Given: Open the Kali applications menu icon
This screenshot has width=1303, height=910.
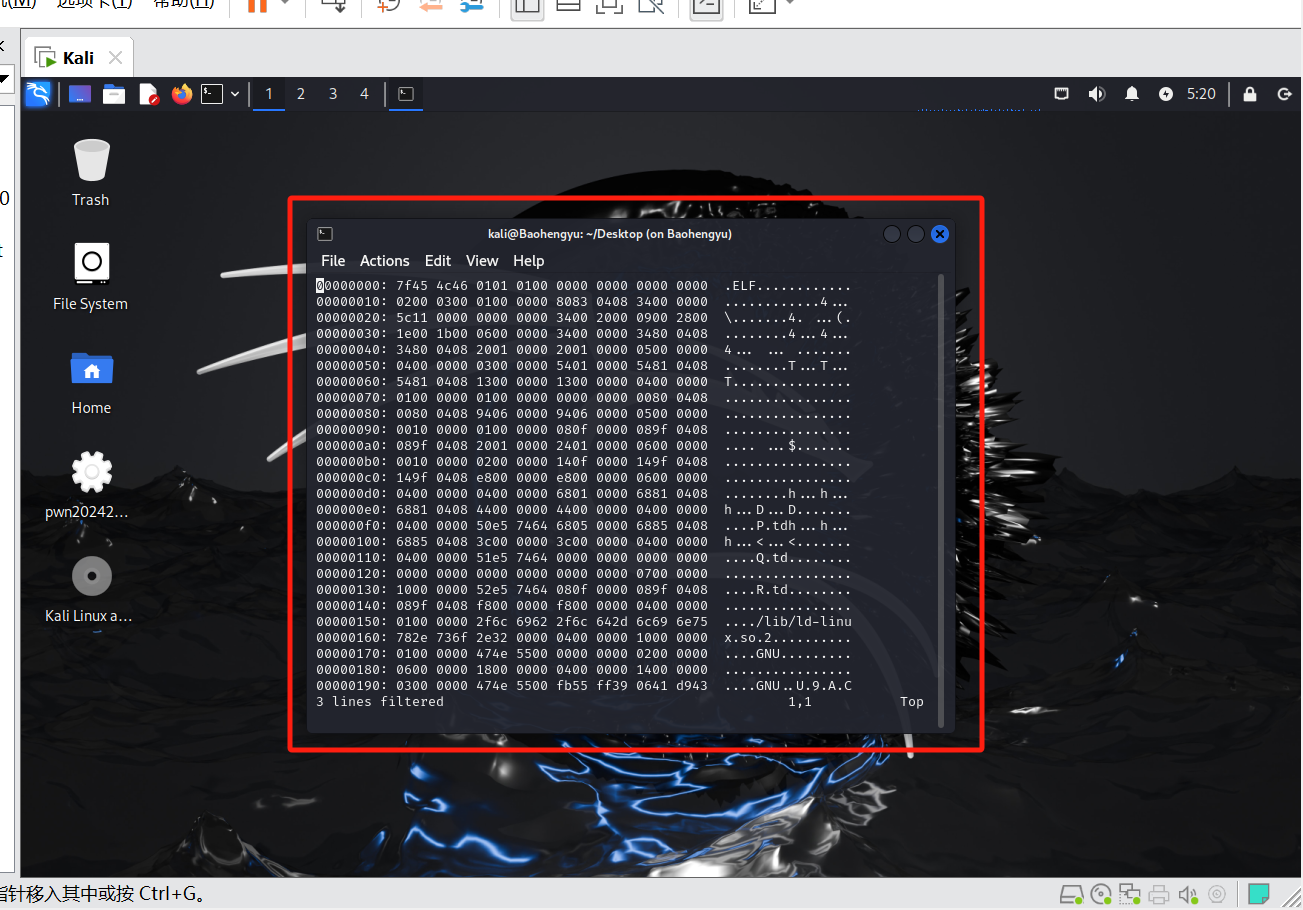Looking at the screenshot, I should tap(37, 94).
